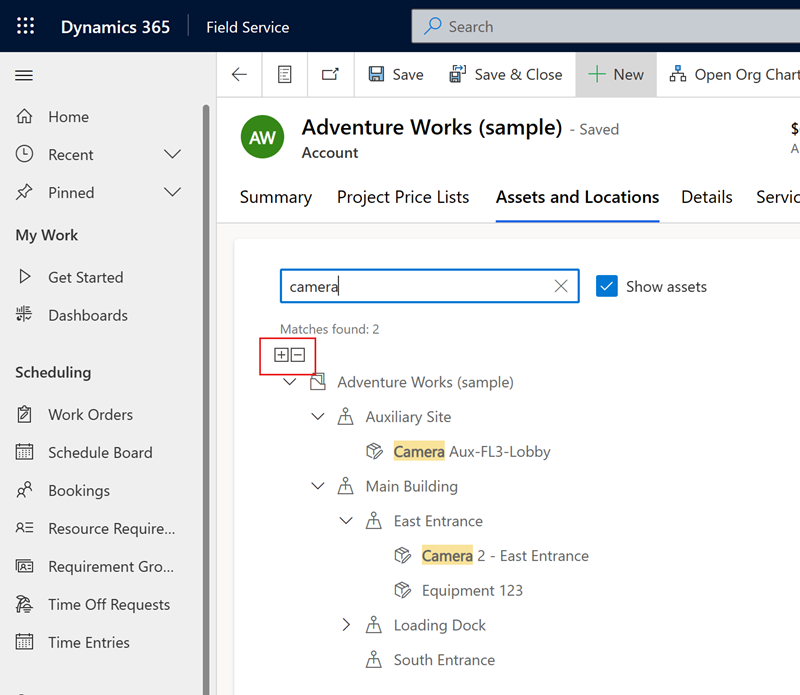800x695 pixels.
Task: Click the back arrow in command bar
Action: (x=239, y=75)
